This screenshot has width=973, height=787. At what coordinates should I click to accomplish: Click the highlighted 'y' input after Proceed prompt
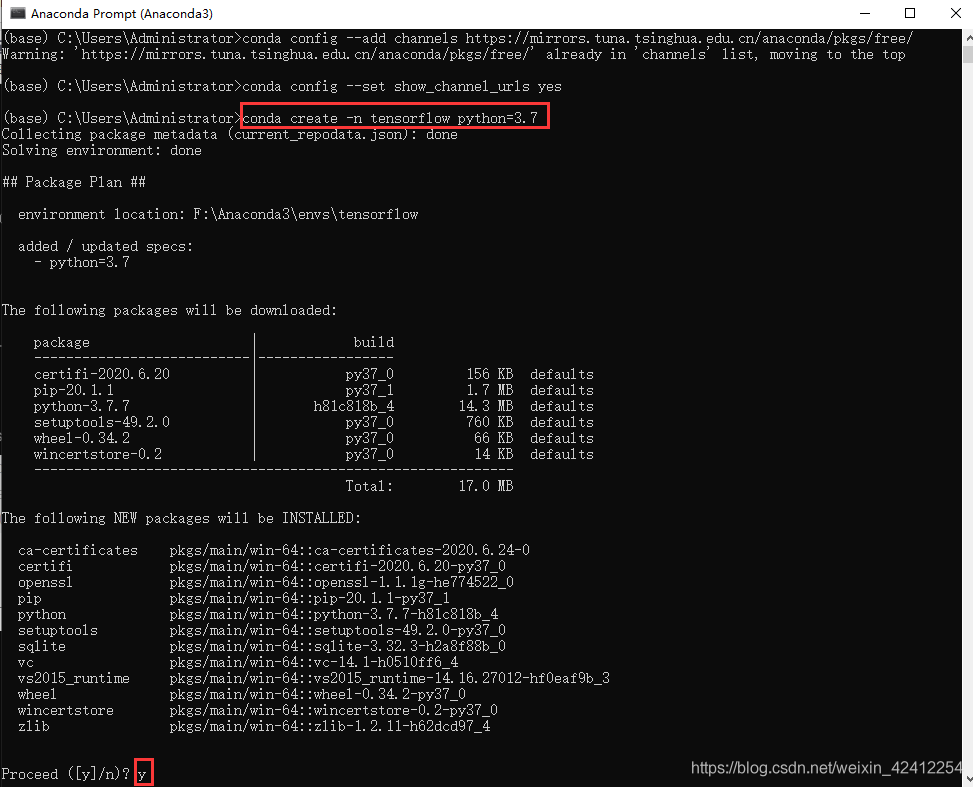coord(143,772)
